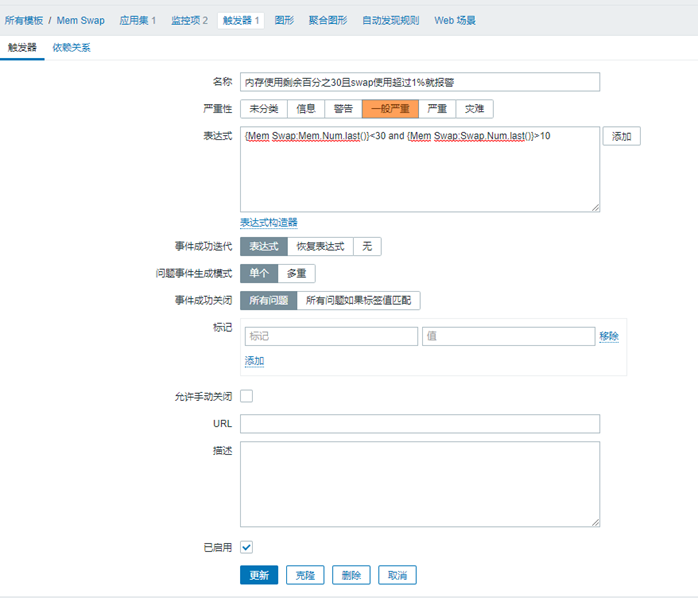Toggle the 已启用 checkbox

(247, 547)
